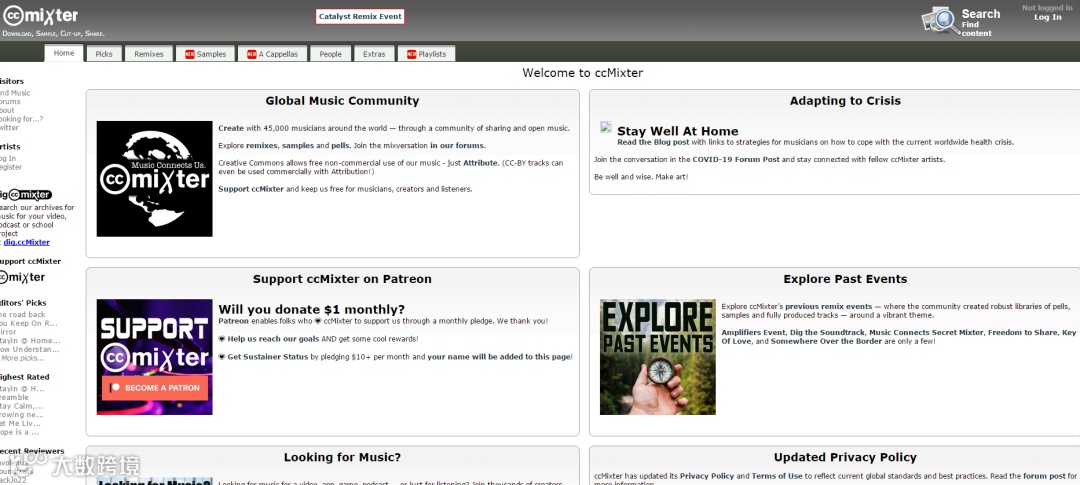Open the Remixes tab
The height and width of the screenshot is (485, 1080).
(149, 54)
